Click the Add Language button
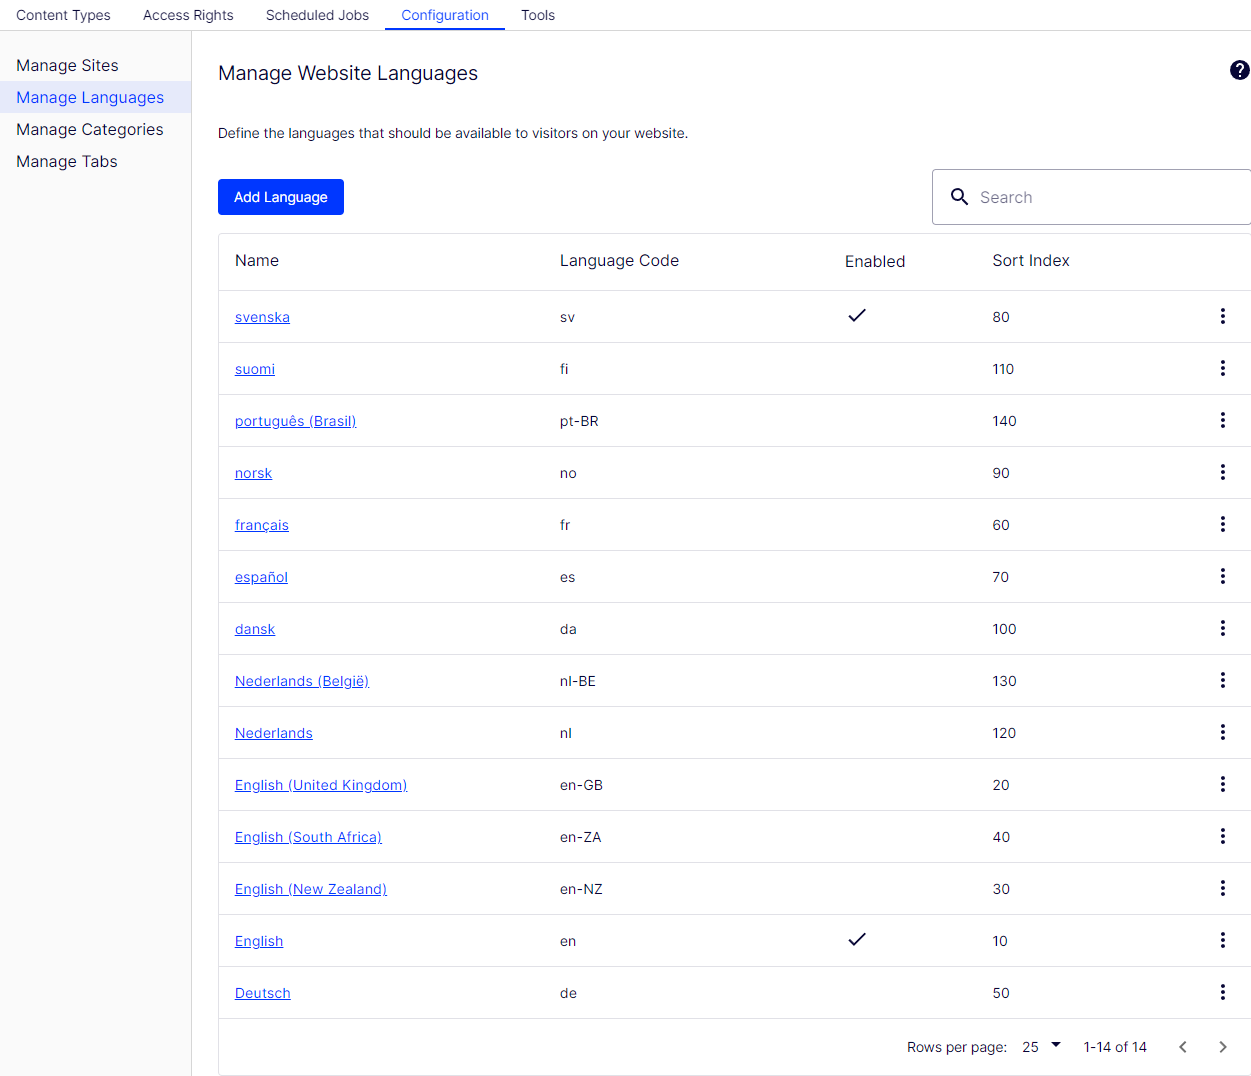Image resolution: width=1251 pixels, height=1076 pixels. tap(280, 197)
